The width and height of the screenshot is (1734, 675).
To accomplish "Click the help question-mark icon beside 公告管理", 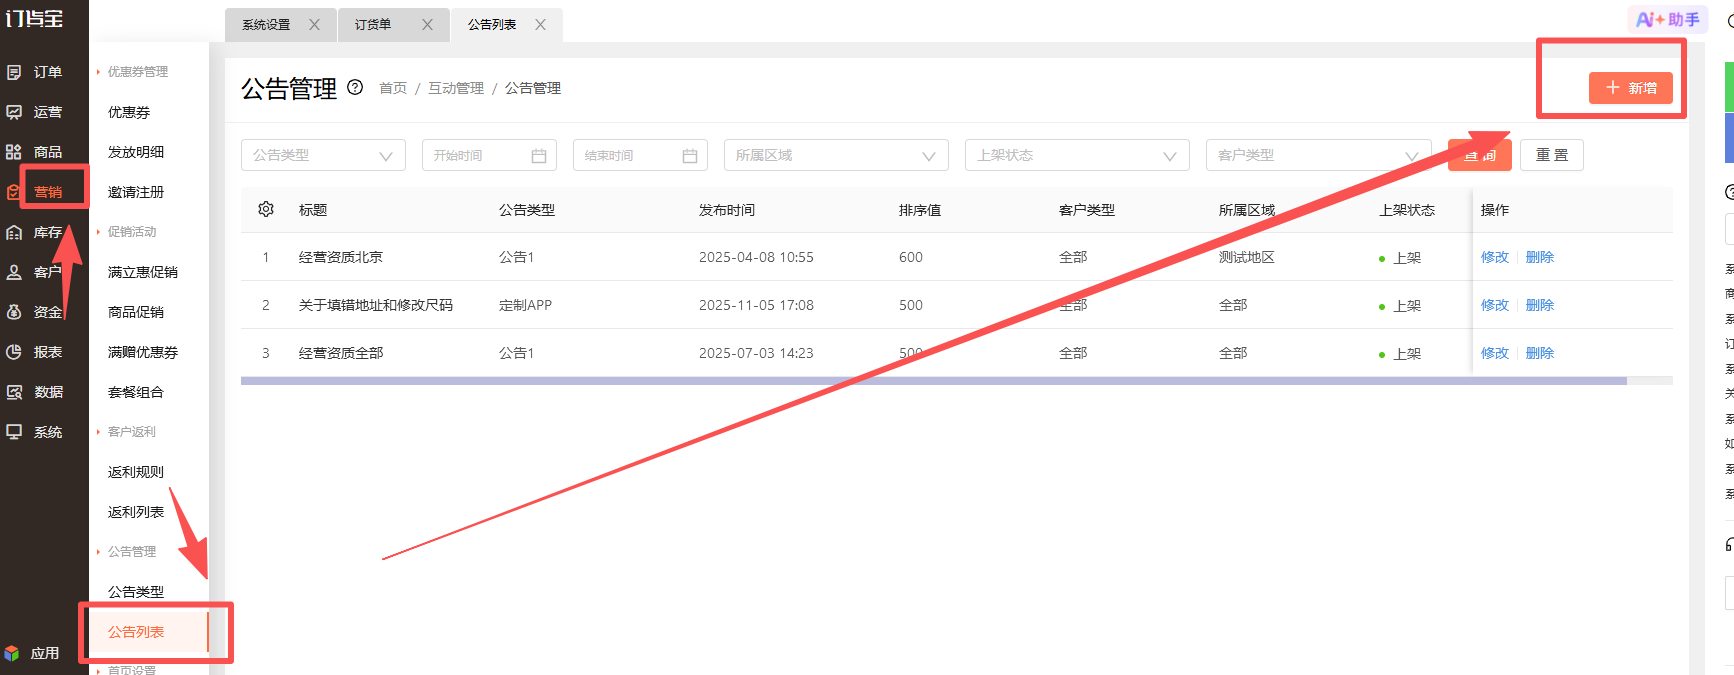I will point(355,87).
